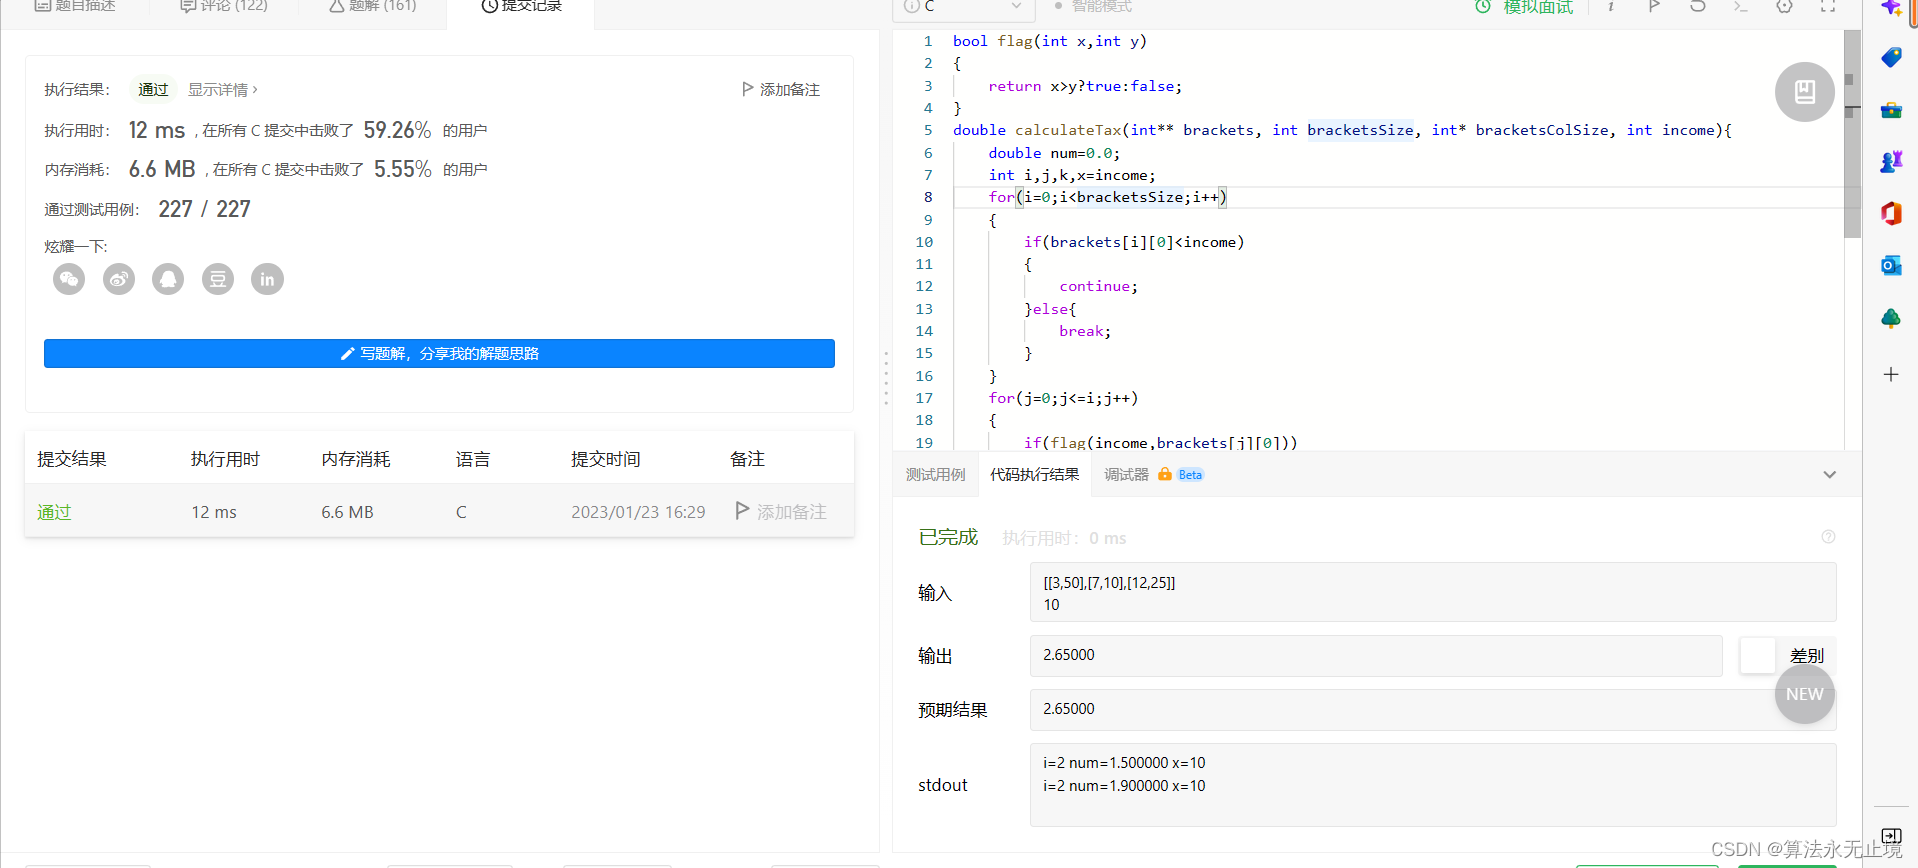Click line number 8 in editor gutter
1918x868 pixels.
click(928, 197)
